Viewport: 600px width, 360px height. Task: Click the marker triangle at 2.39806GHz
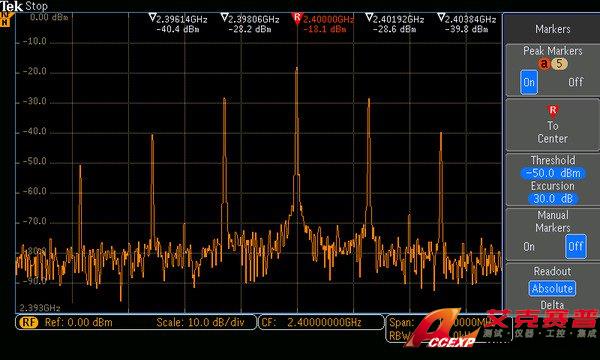click(x=225, y=18)
